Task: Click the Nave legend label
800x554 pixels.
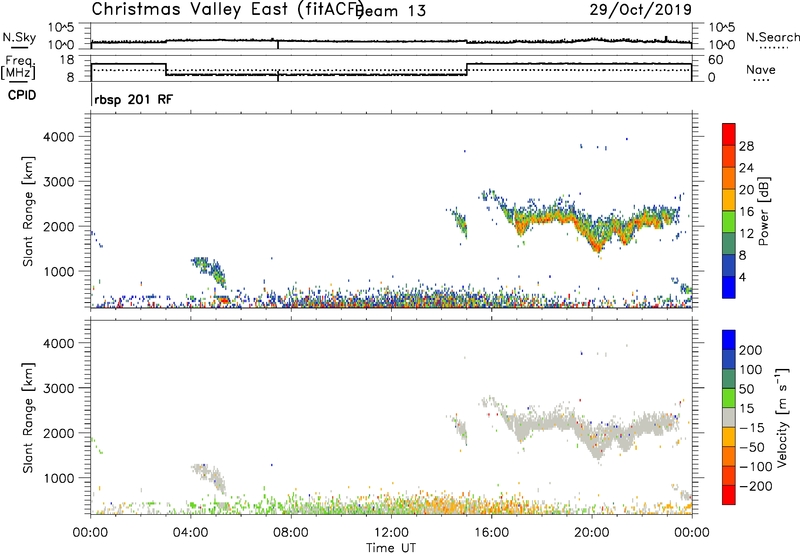Action: 761,70
